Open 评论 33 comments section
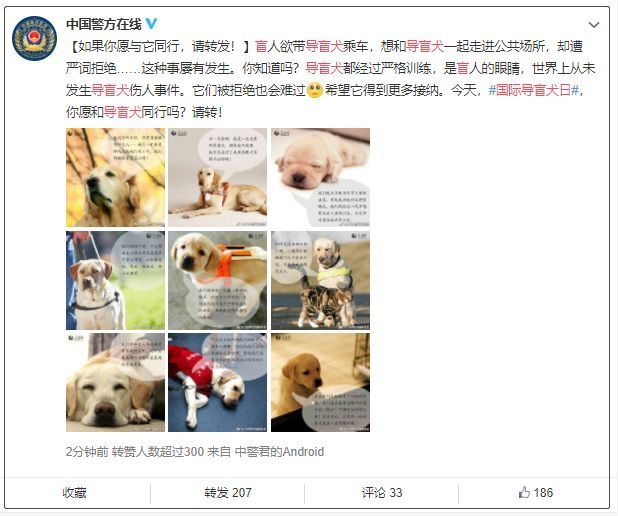The width and height of the screenshot is (618, 516). point(382,493)
